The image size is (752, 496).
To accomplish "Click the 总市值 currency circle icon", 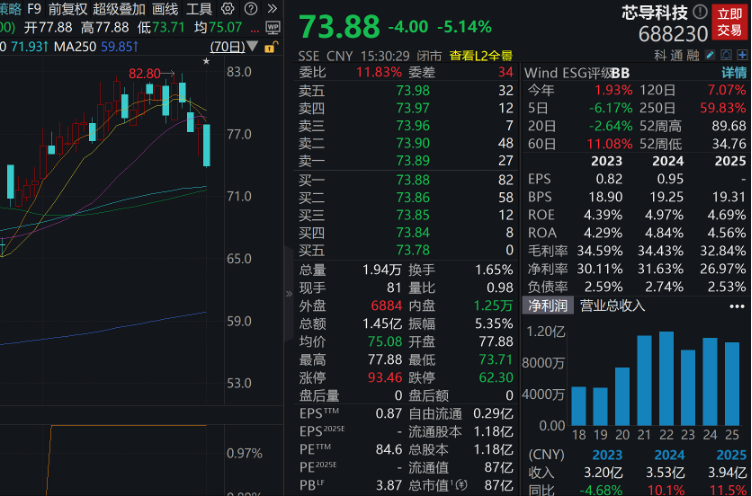I will tap(461, 485).
